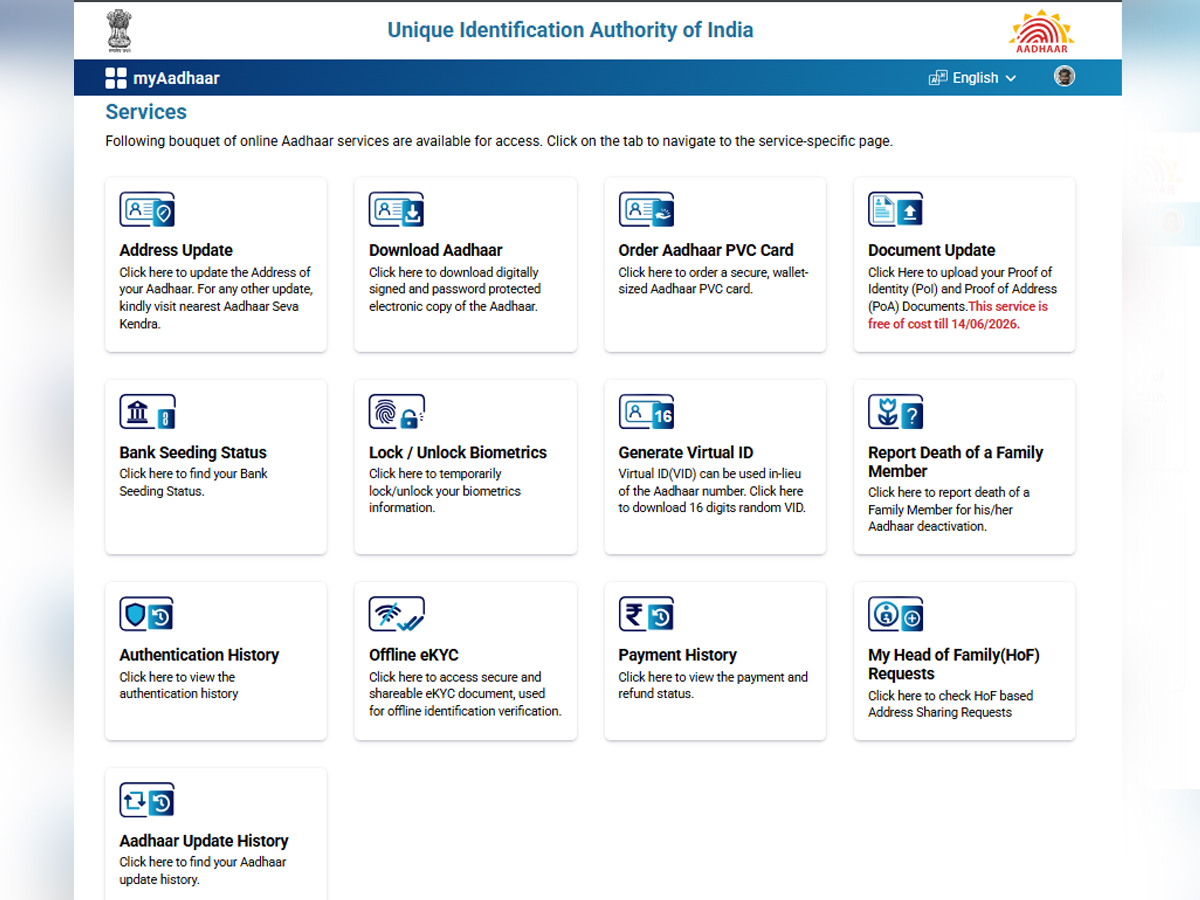Screen dimensions: 1200x900
Task: Click the Address Update card icon
Action: point(147,210)
